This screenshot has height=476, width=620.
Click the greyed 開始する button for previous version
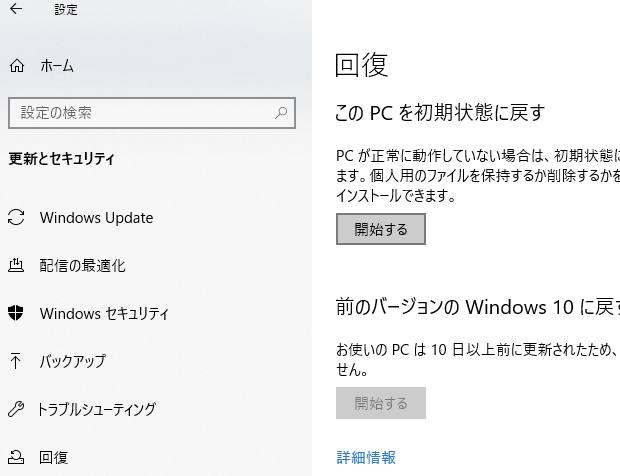[381, 404]
